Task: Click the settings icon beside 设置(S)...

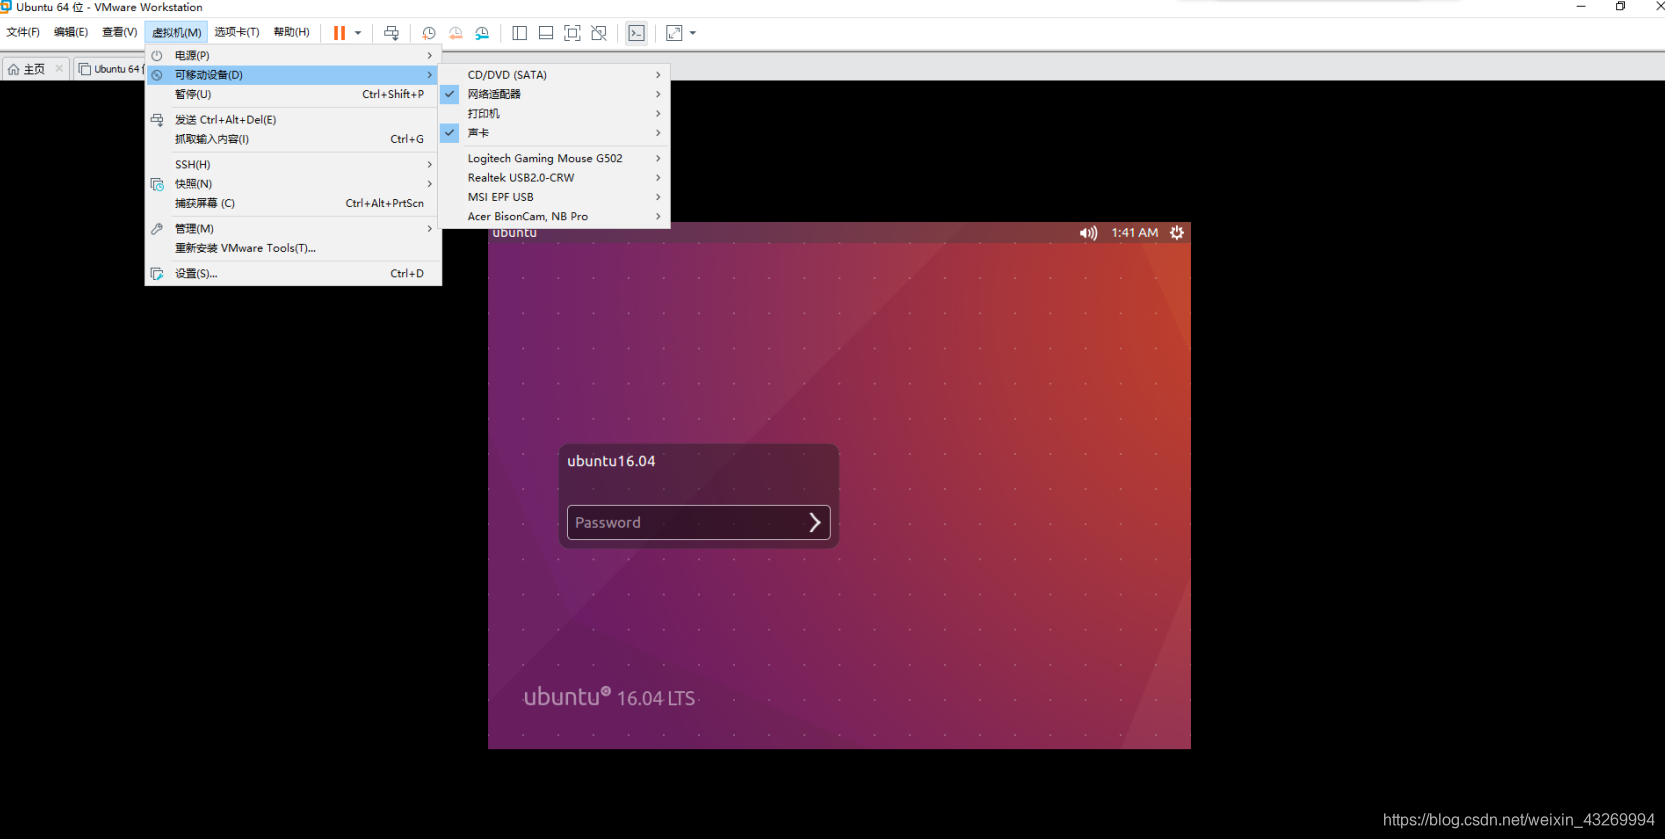Action: coord(157,273)
